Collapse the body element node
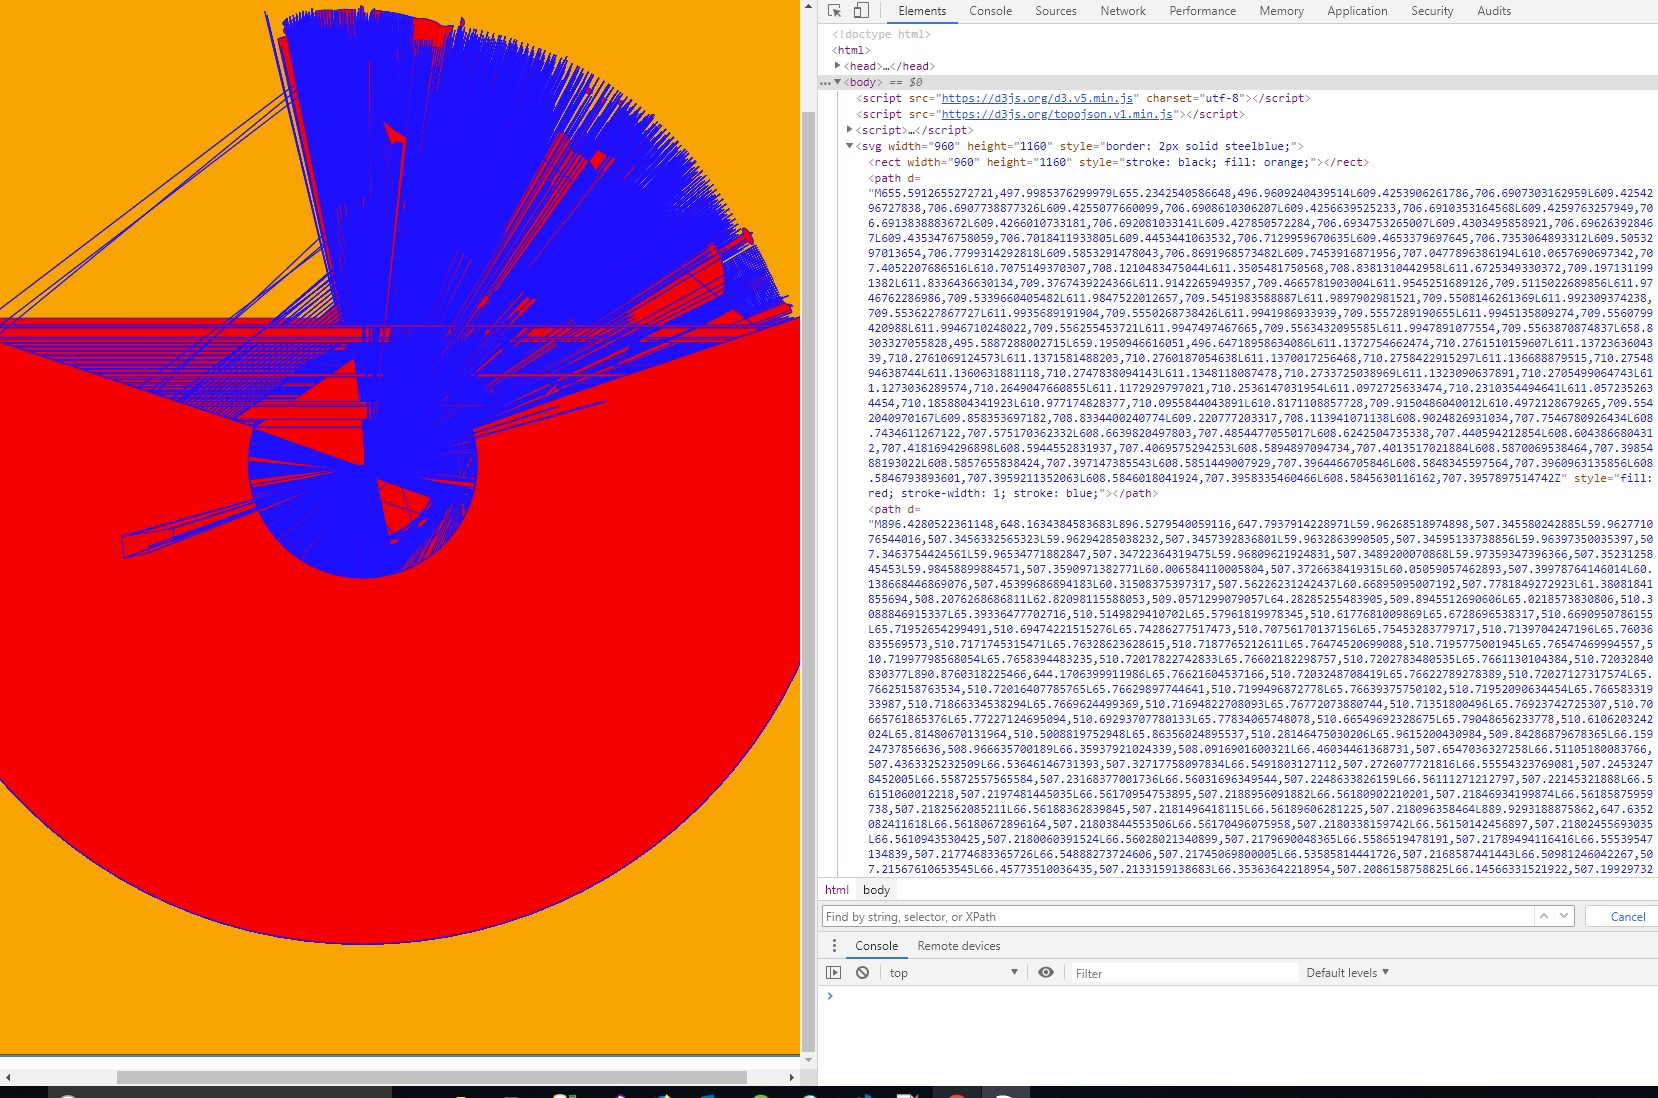 click(x=838, y=82)
